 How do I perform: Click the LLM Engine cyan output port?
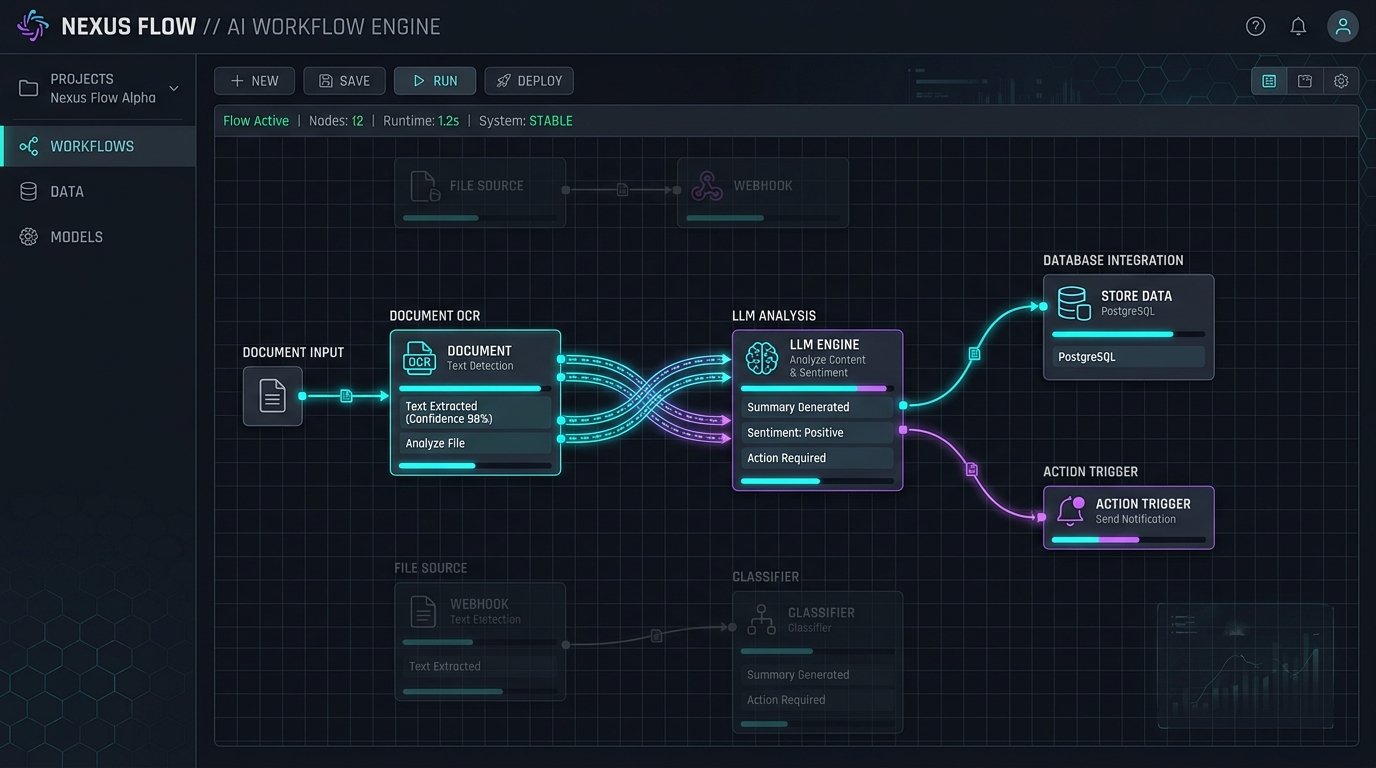(903, 405)
